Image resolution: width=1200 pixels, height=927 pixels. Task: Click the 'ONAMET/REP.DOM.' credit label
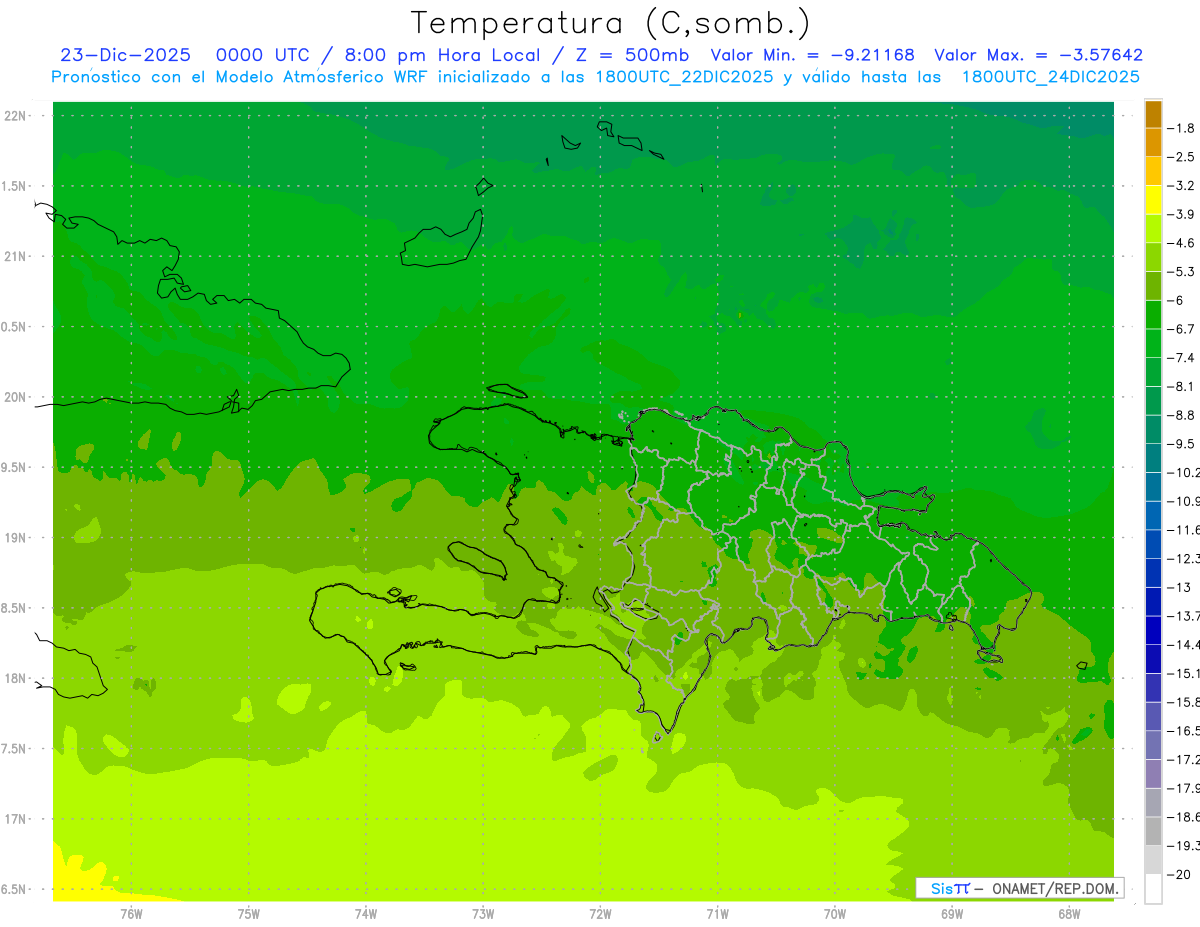point(1055,888)
